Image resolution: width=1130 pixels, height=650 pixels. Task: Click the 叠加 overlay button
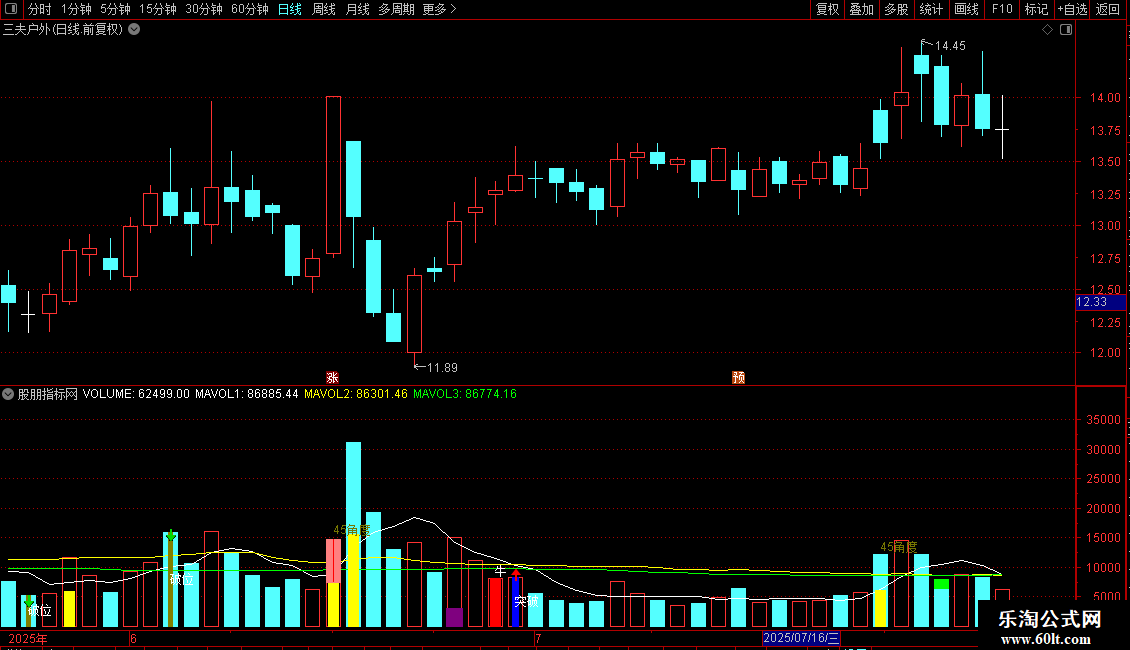pyautogui.click(x=861, y=9)
